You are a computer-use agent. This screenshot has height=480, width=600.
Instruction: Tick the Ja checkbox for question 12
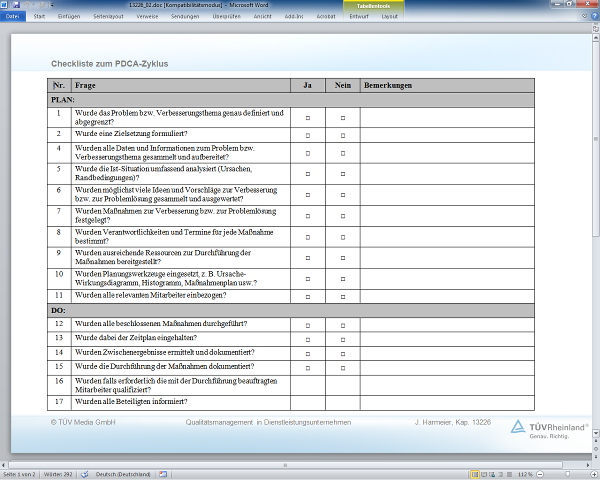(307, 324)
